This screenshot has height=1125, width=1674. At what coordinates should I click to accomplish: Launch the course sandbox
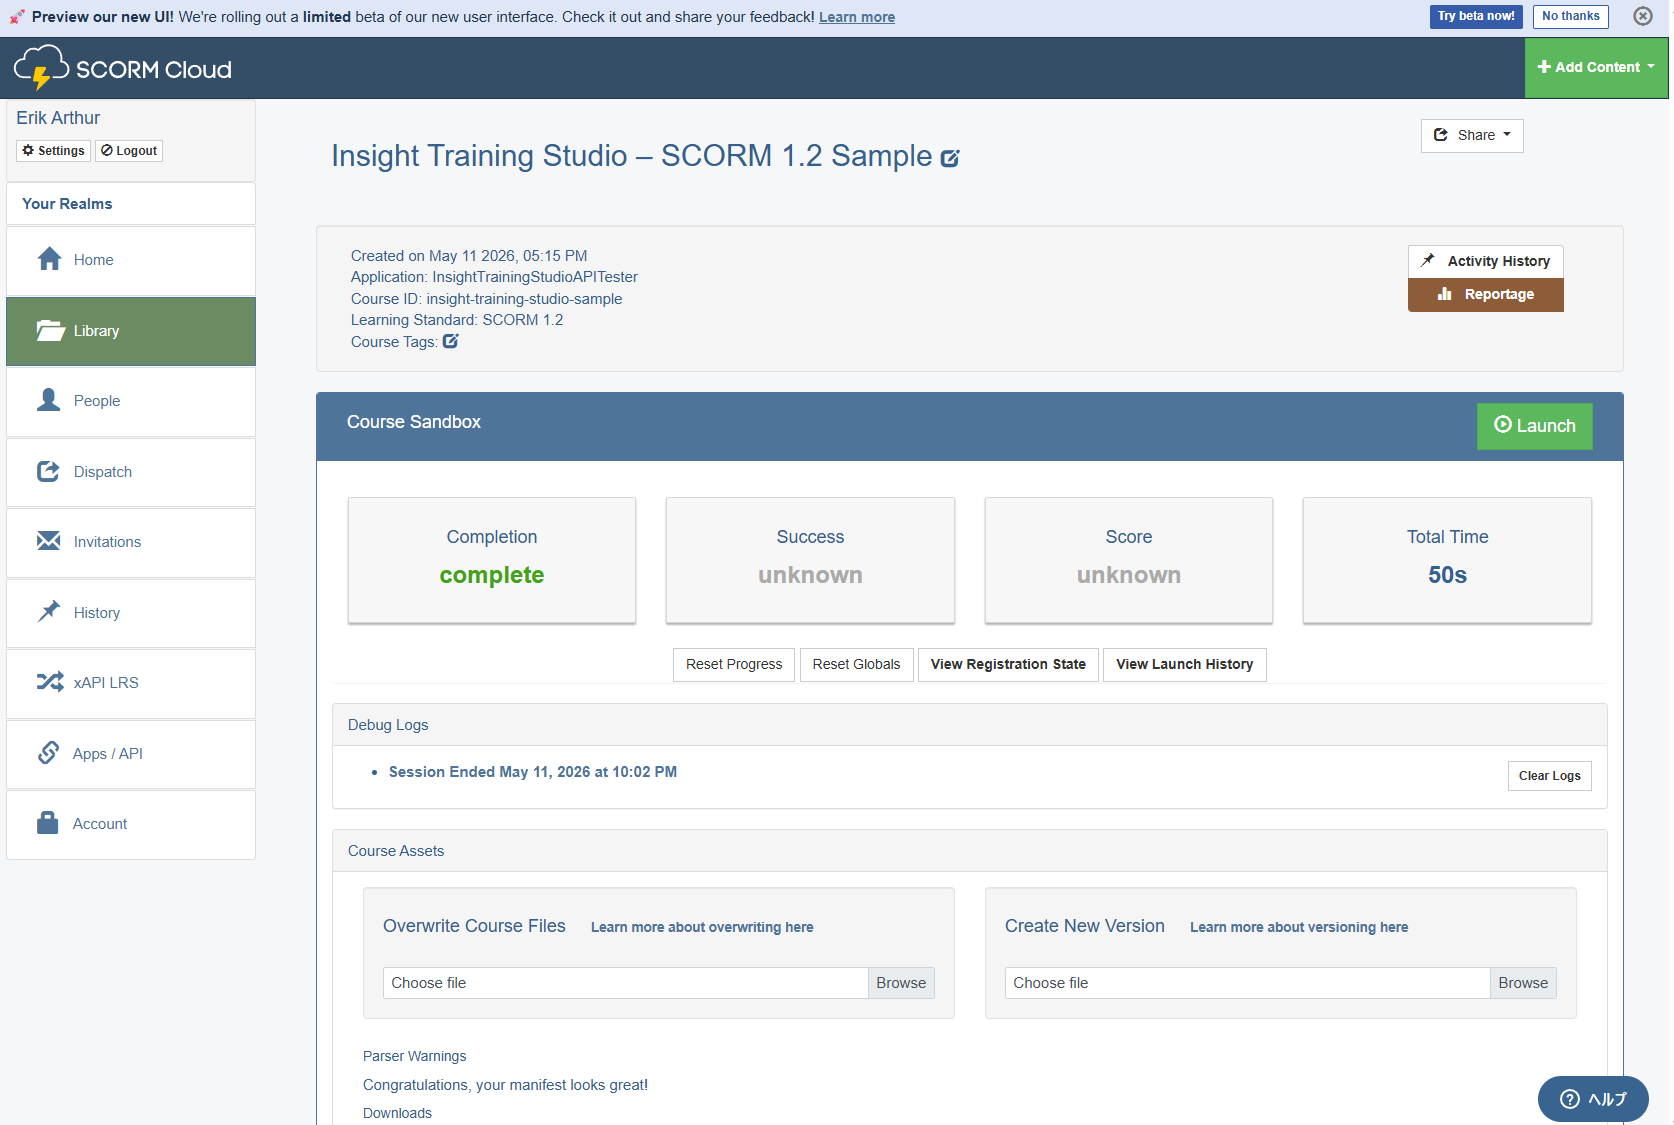pyautogui.click(x=1535, y=426)
